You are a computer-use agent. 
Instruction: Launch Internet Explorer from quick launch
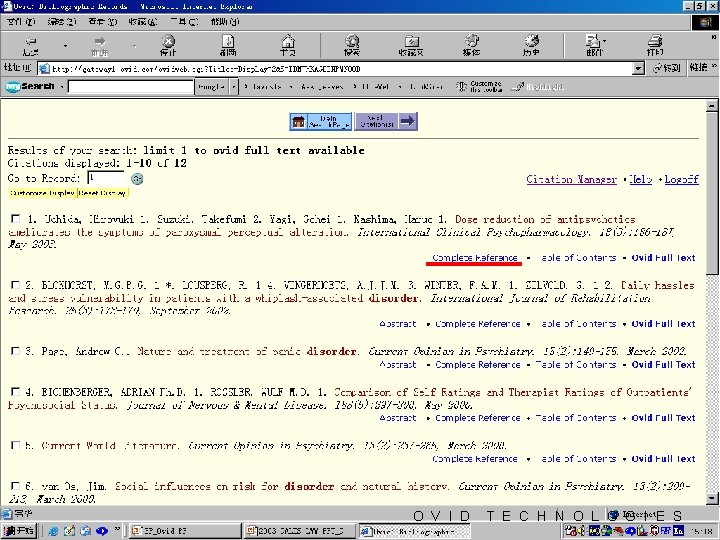pos(53,531)
